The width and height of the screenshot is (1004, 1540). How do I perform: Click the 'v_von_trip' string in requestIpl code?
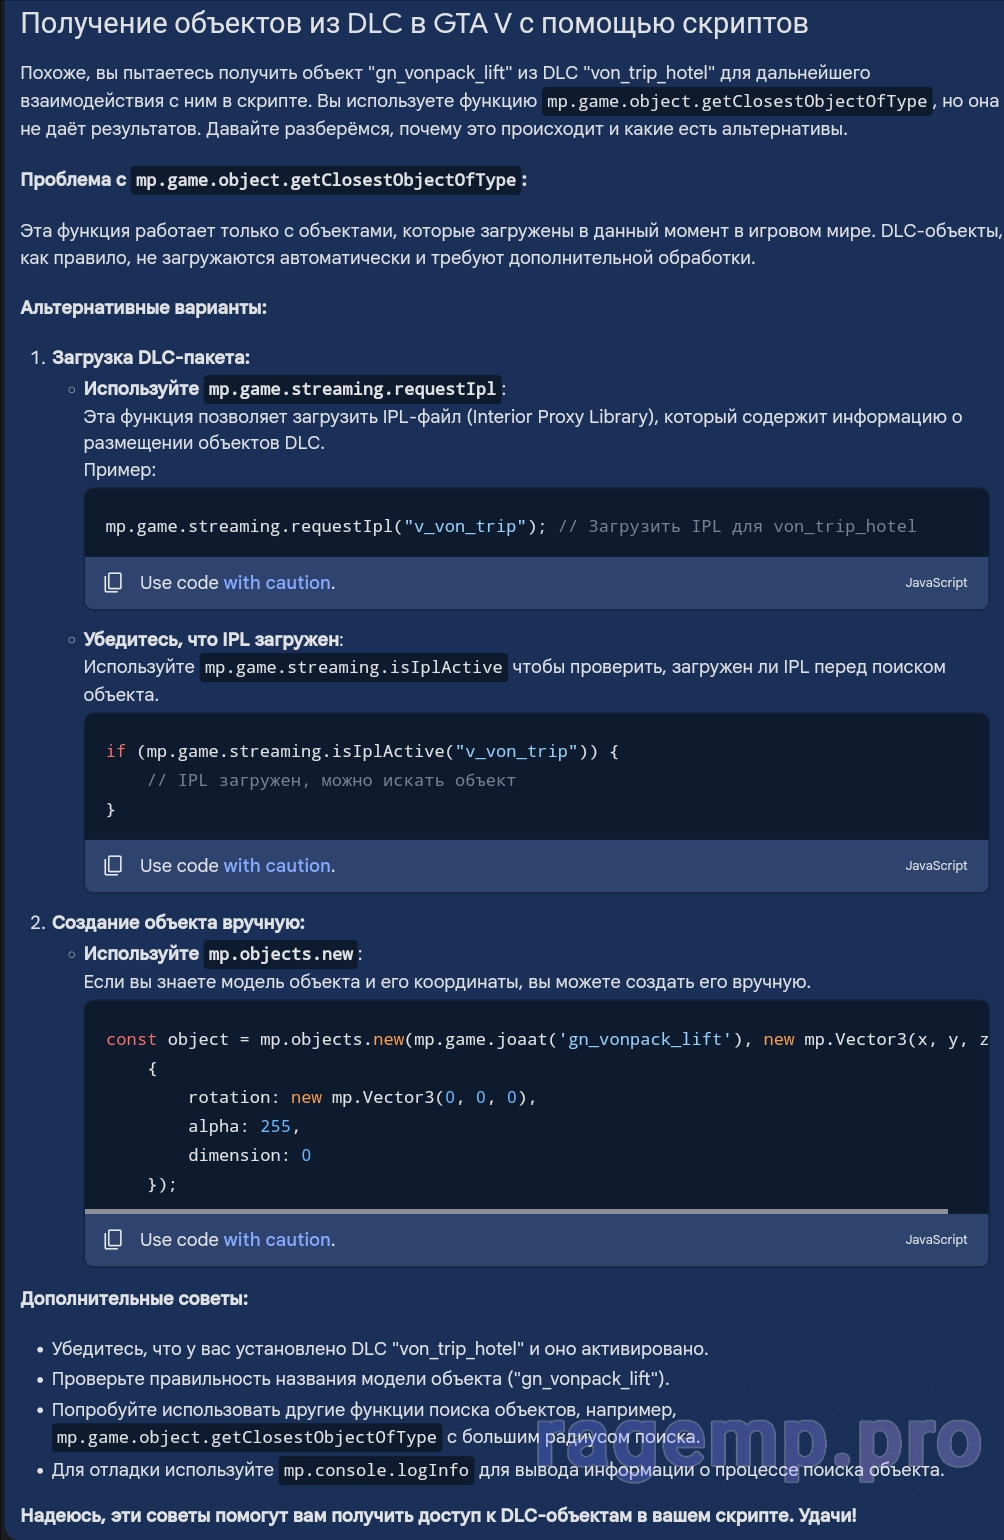click(x=465, y=526)
